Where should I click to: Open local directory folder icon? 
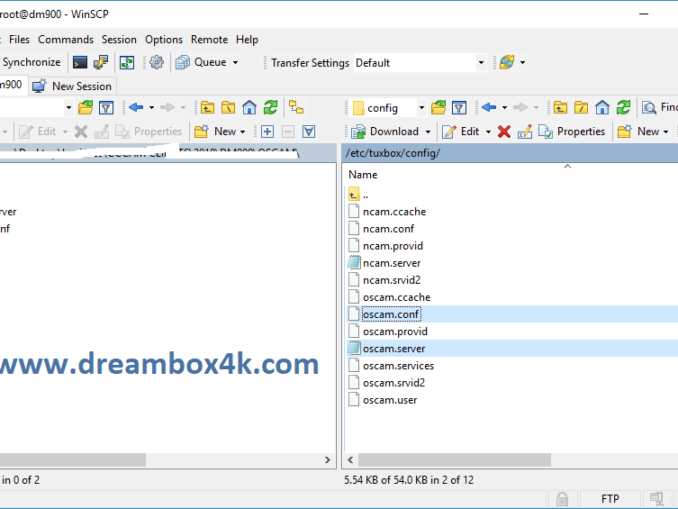click(x=86, y=108)
